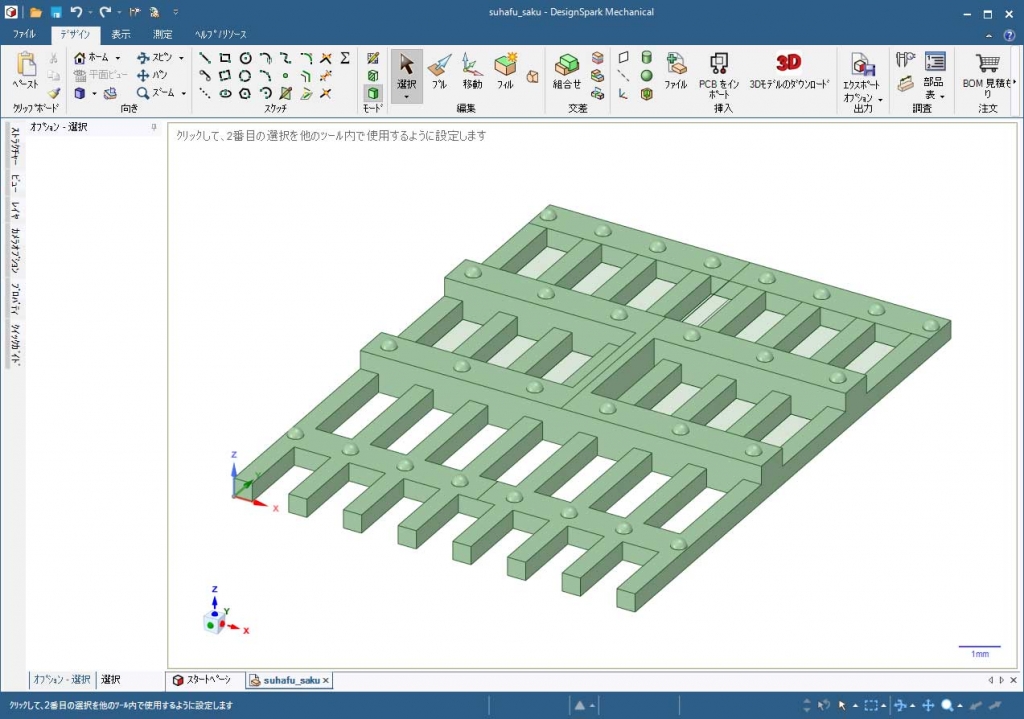The image size is (1024, 719).
Task: Pick the Line sketch tool
Action: (205, 58)
